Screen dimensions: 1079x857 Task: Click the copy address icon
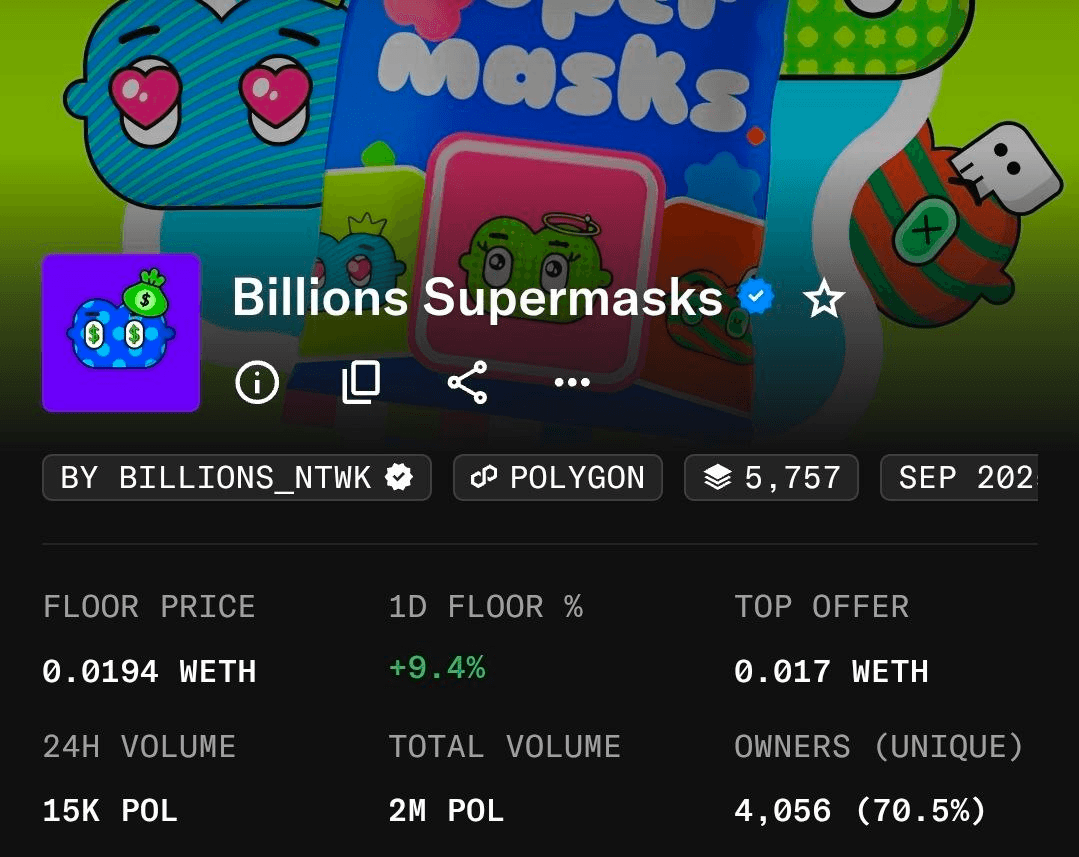[361, 382]
